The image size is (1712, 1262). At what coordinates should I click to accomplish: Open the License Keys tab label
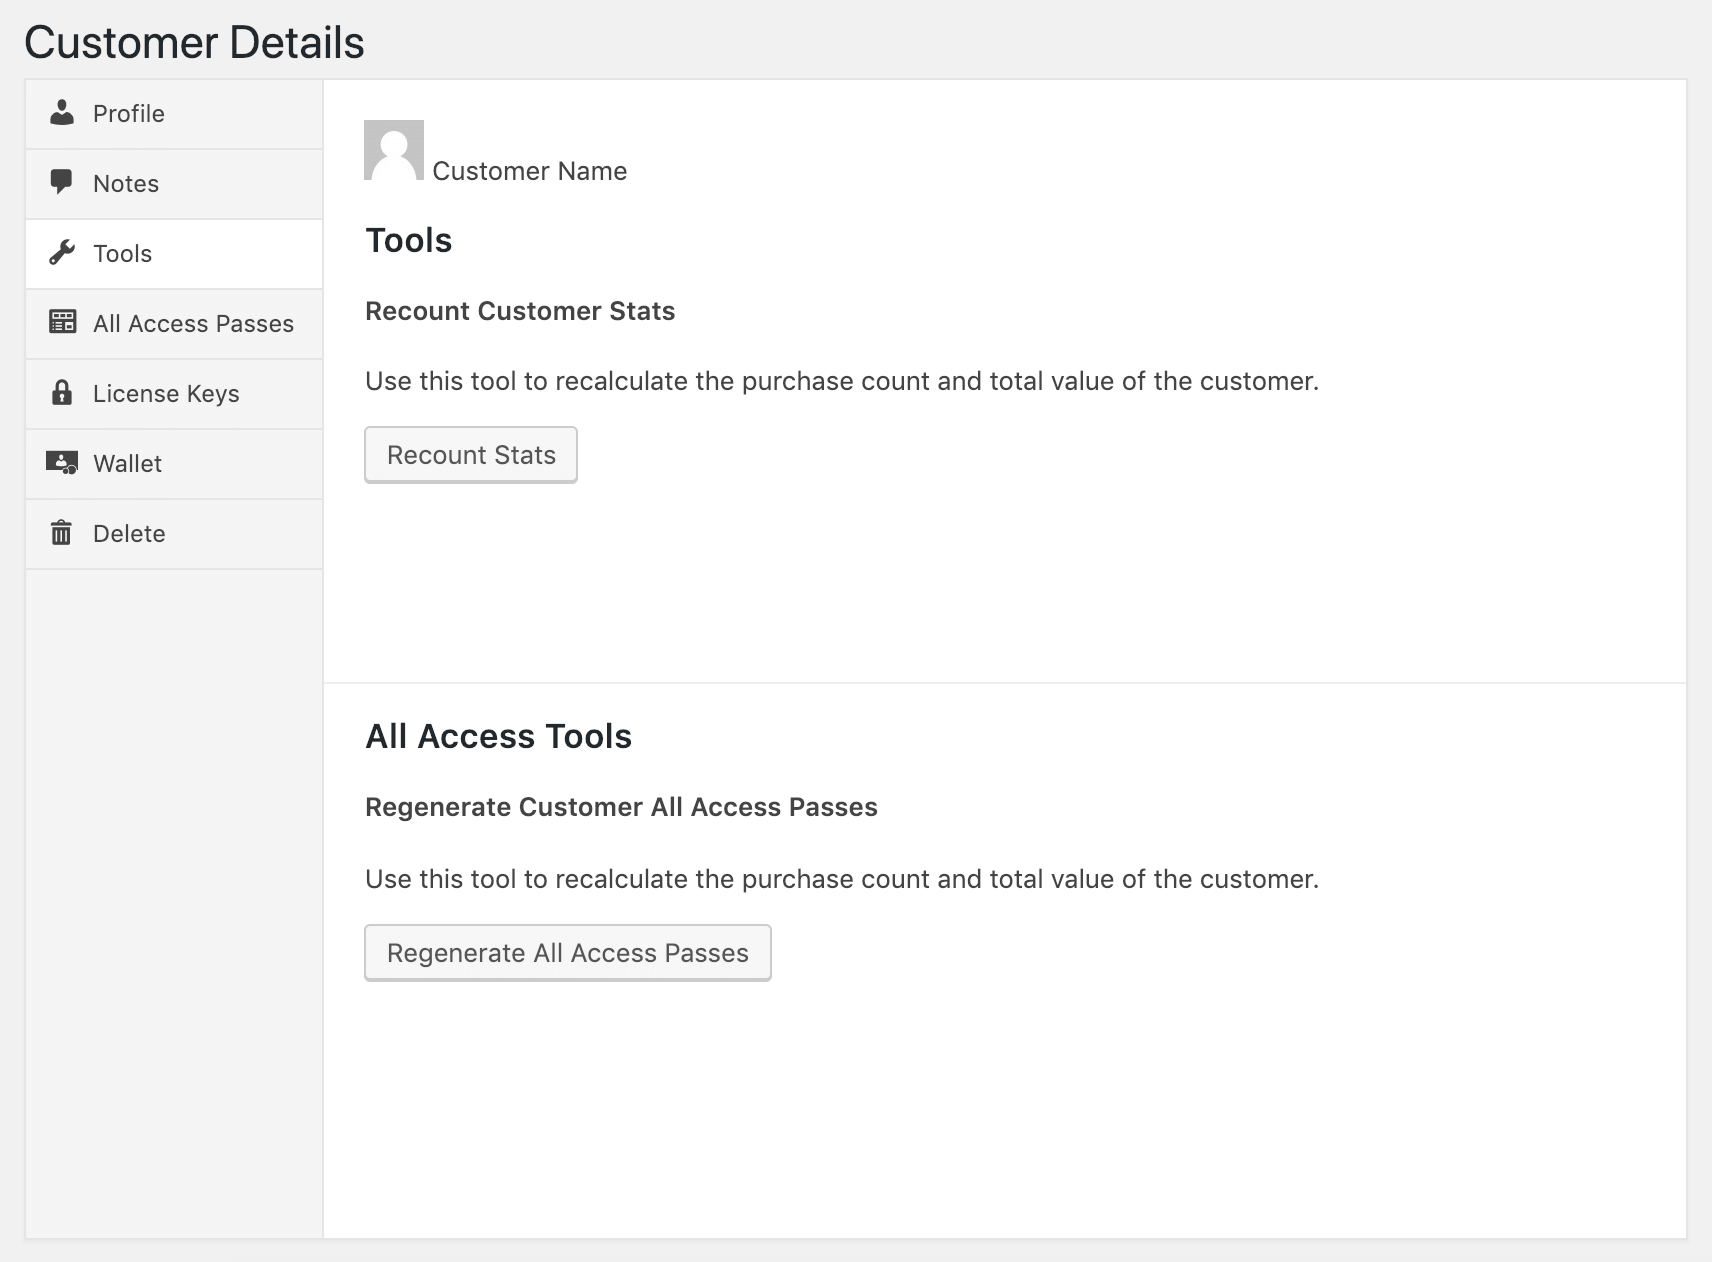click(x=166, y=394)
